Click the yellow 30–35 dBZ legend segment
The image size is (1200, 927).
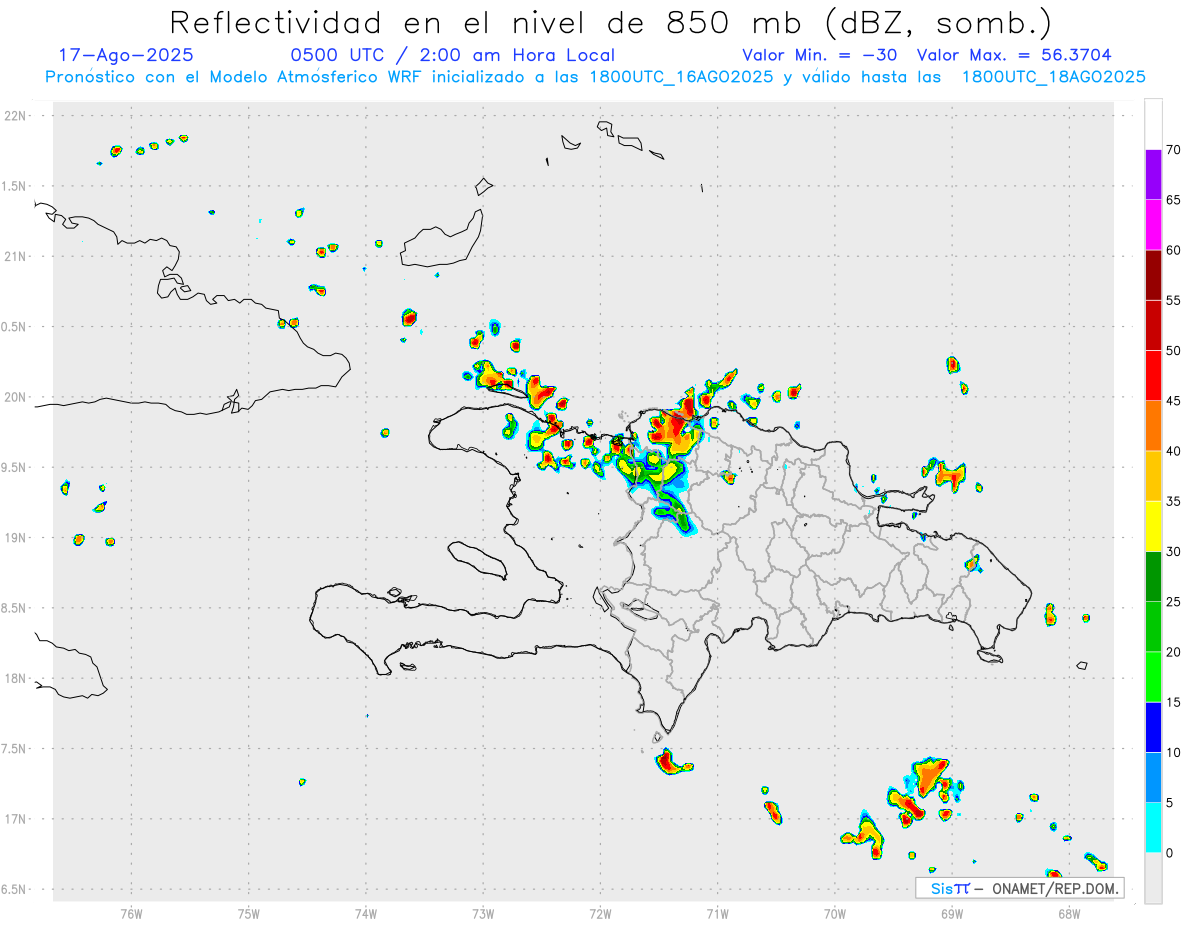click(x=1153, y=526)
